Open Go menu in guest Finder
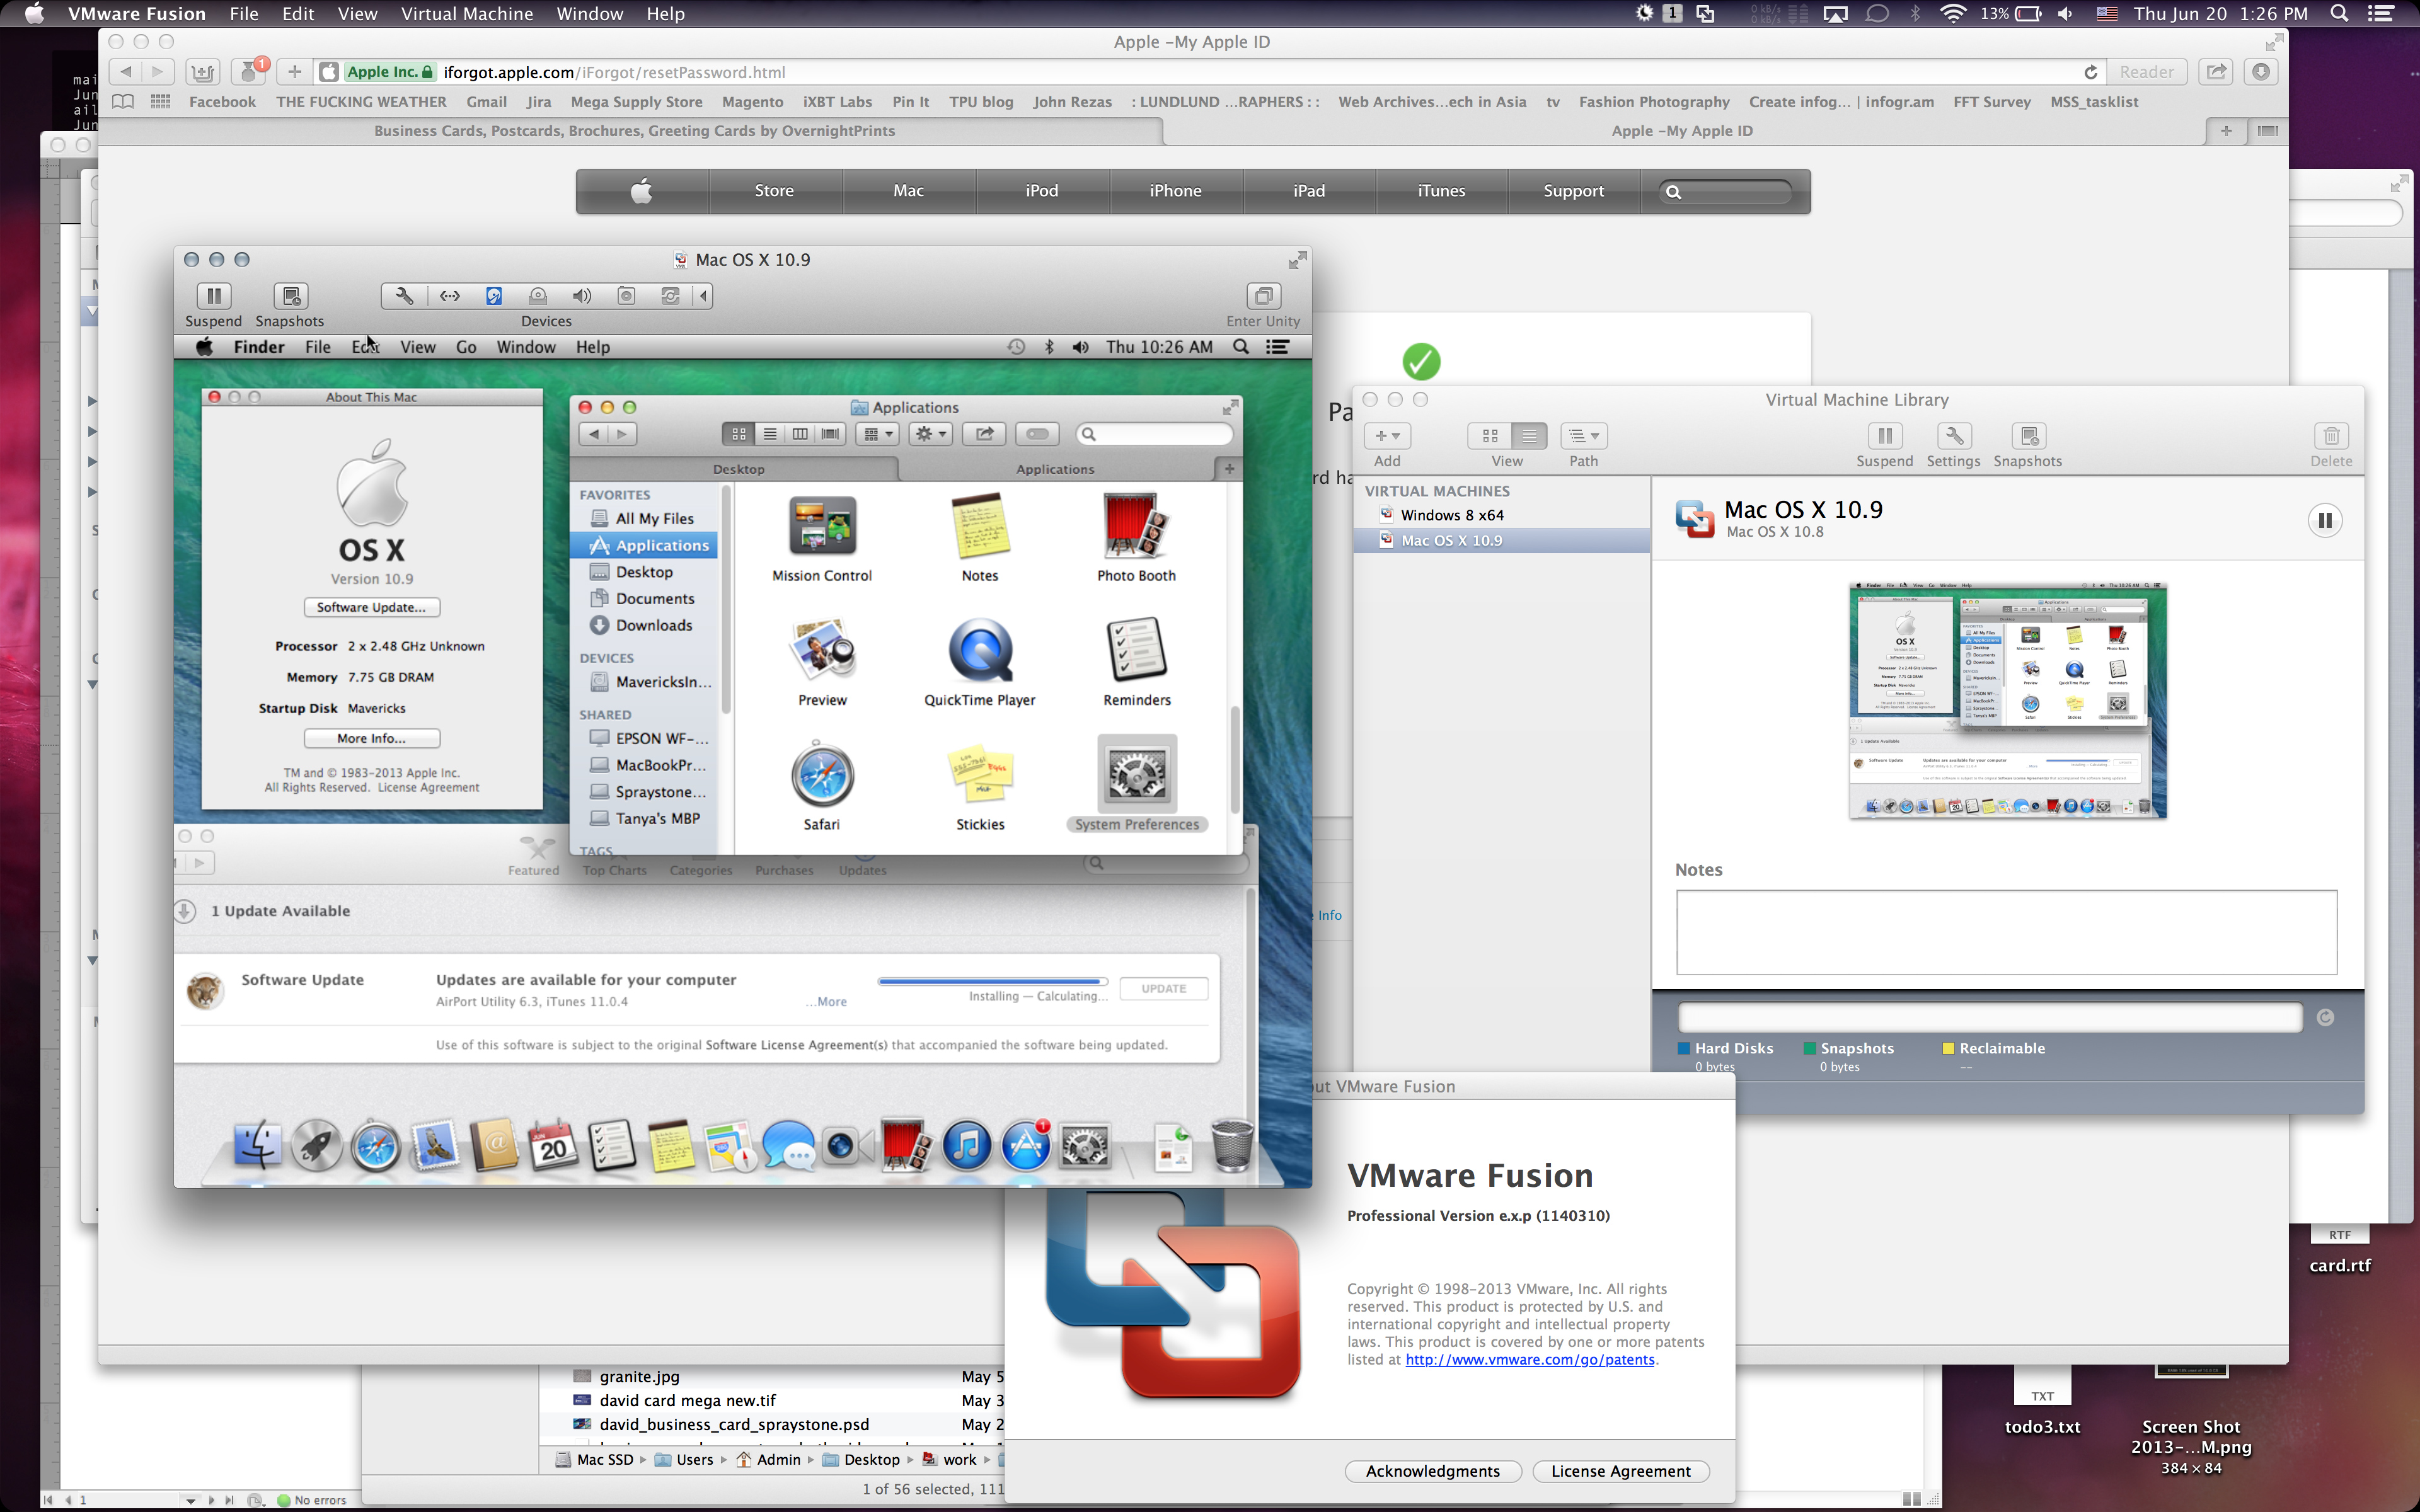This screenshot has width=2420, height=1512. coord(466,347)
